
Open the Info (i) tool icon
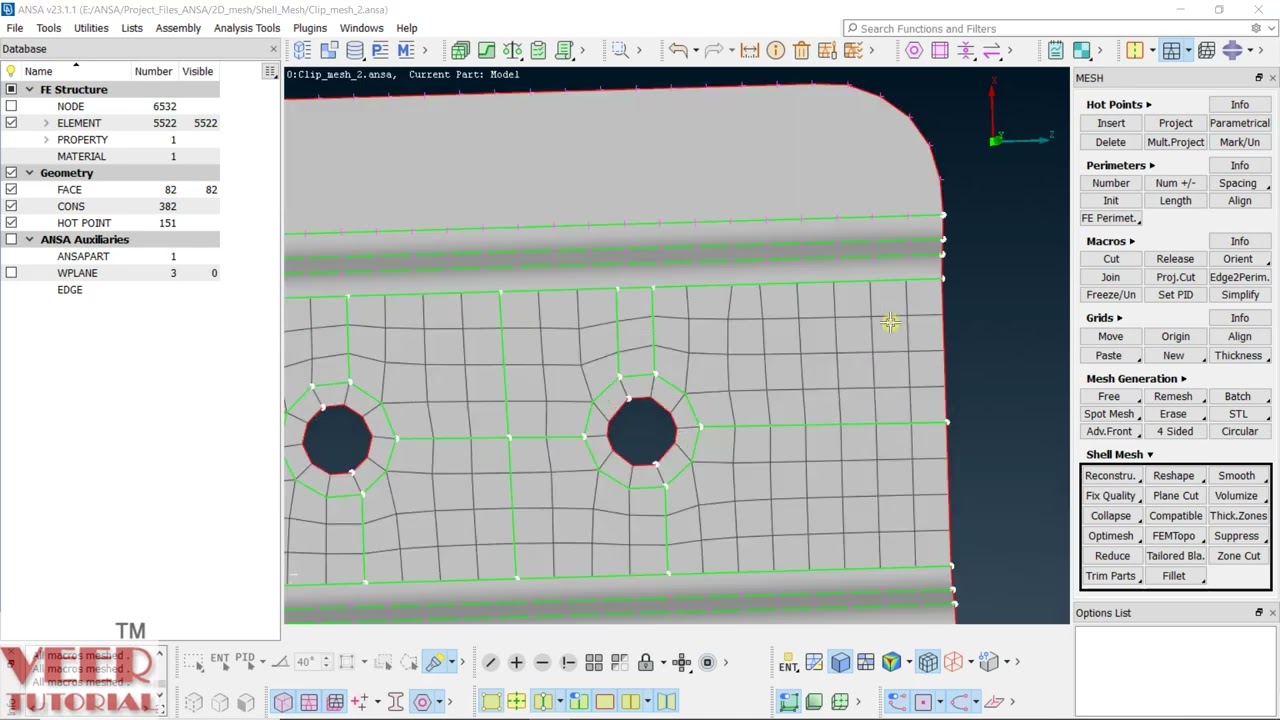click(775, 50)
